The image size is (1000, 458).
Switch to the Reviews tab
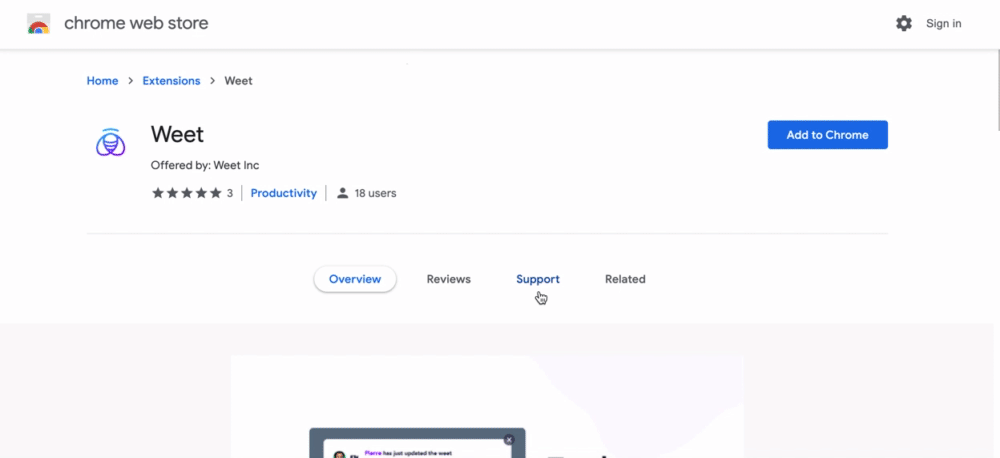(x=448, y=279)
